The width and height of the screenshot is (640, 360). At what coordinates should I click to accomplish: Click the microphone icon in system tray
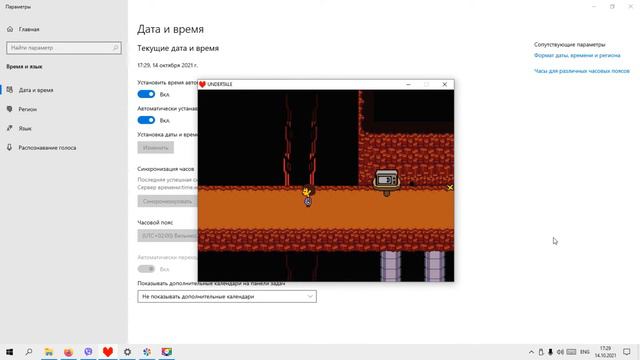pos(550,352)
